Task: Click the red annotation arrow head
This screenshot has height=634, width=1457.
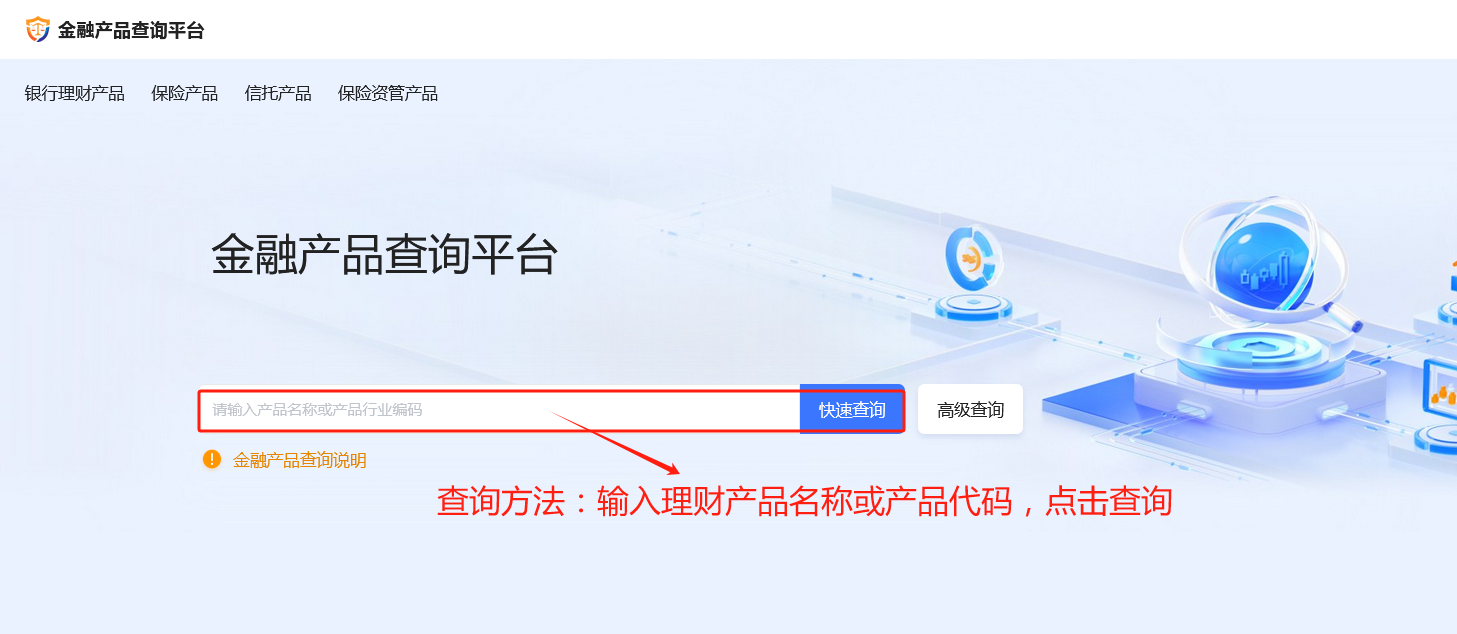Action: click(x=670, y=467)
